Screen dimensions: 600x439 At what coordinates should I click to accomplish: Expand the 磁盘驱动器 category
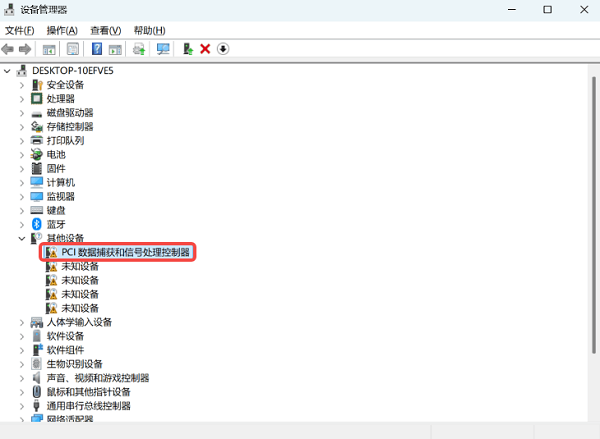[x=22, y=113]
